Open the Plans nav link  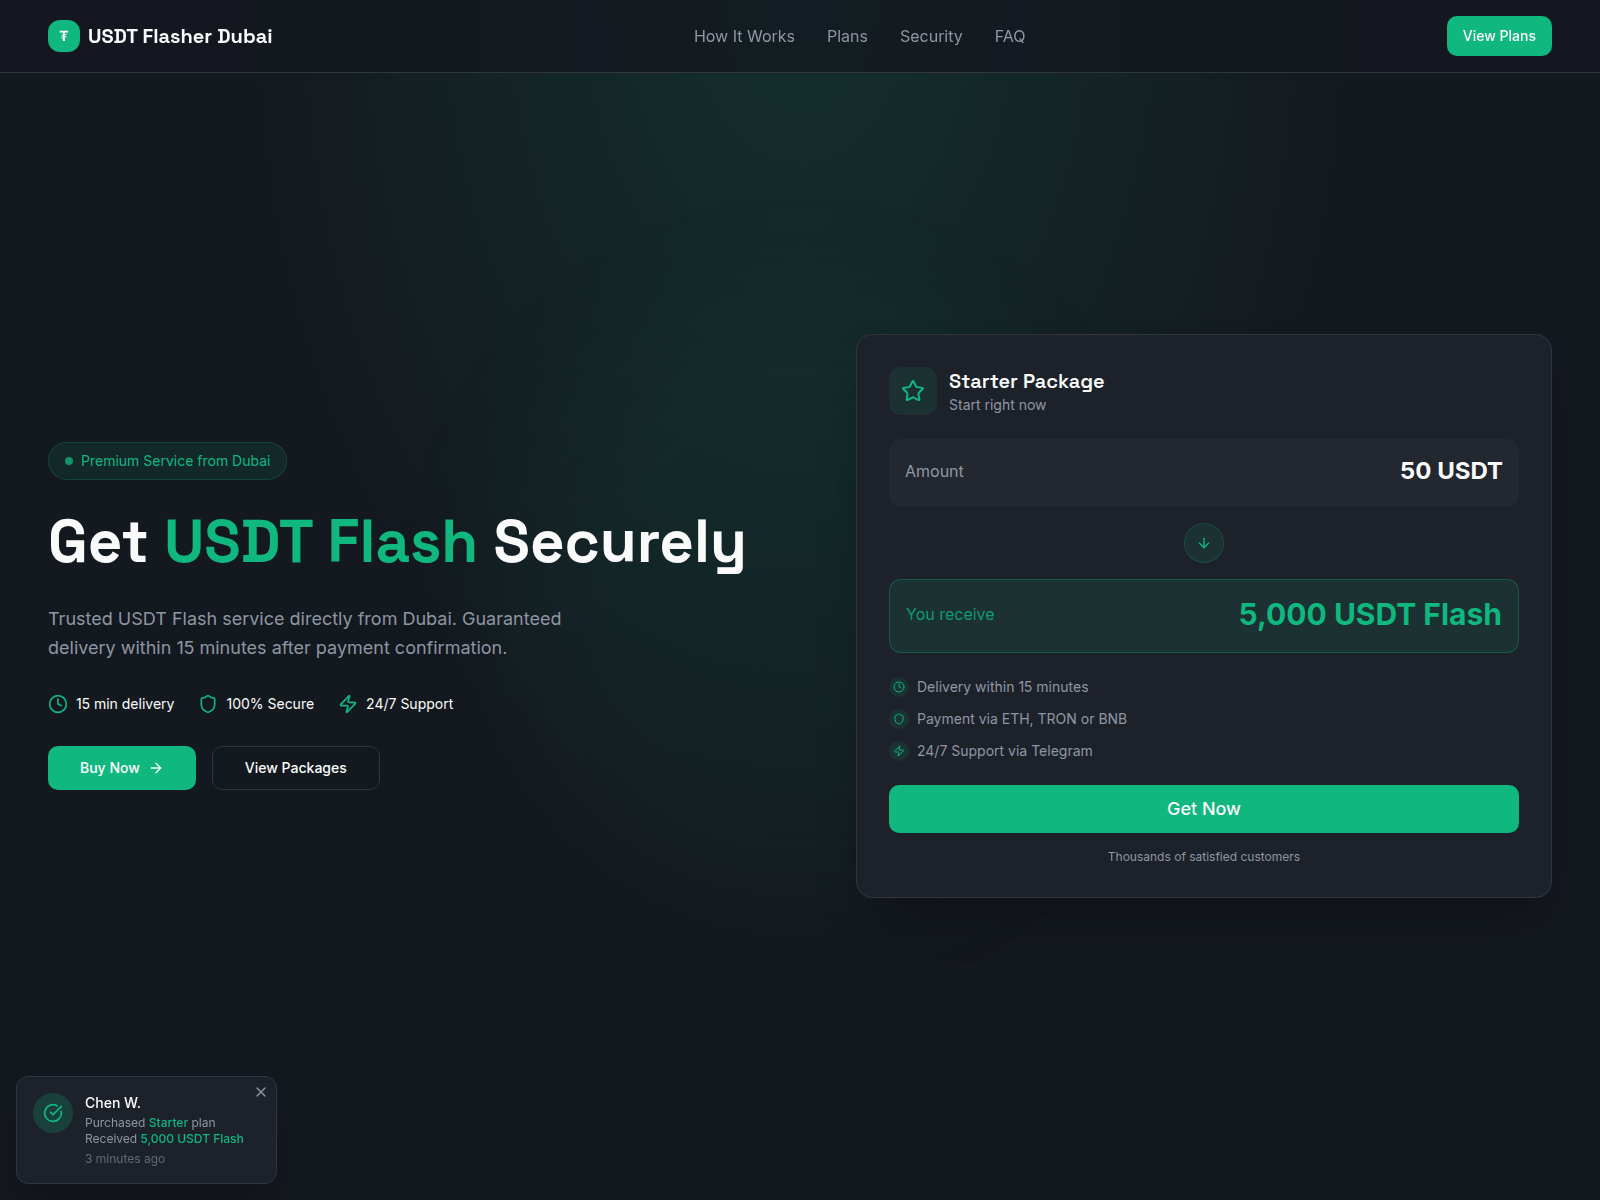[847, 36]
